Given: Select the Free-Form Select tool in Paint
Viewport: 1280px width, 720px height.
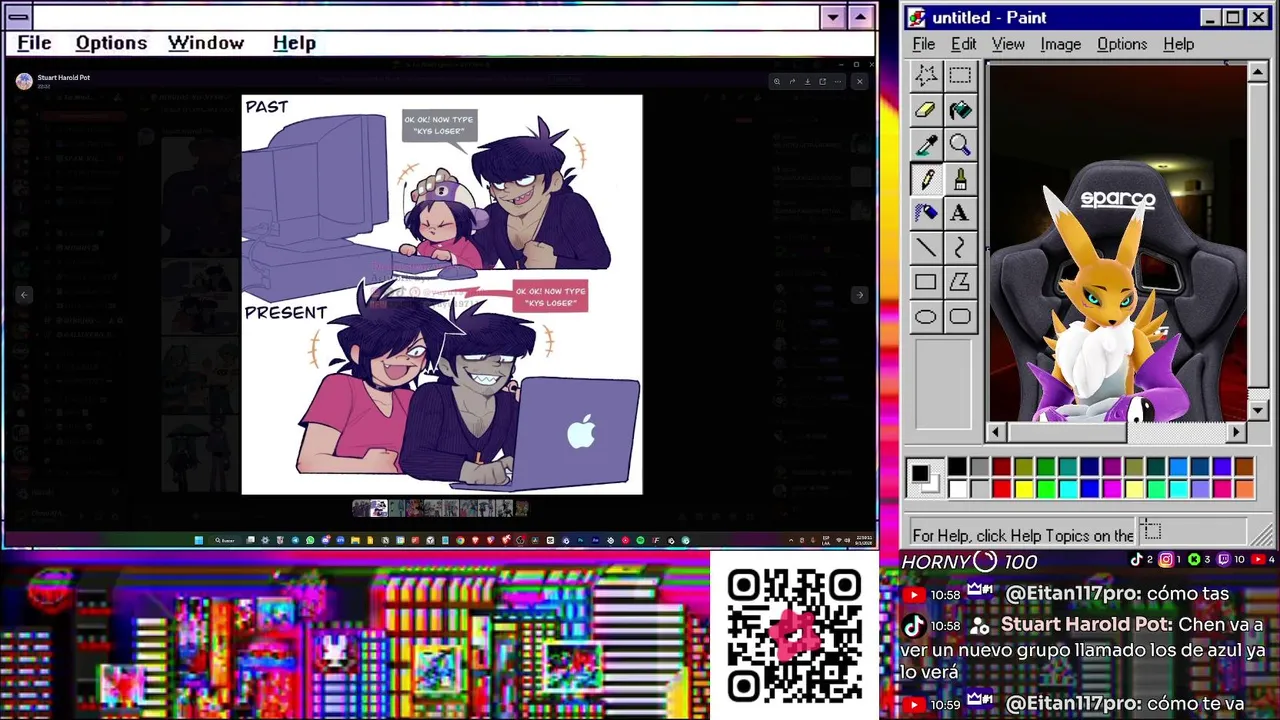Looking at the screenshot, I should click(926, 75).
